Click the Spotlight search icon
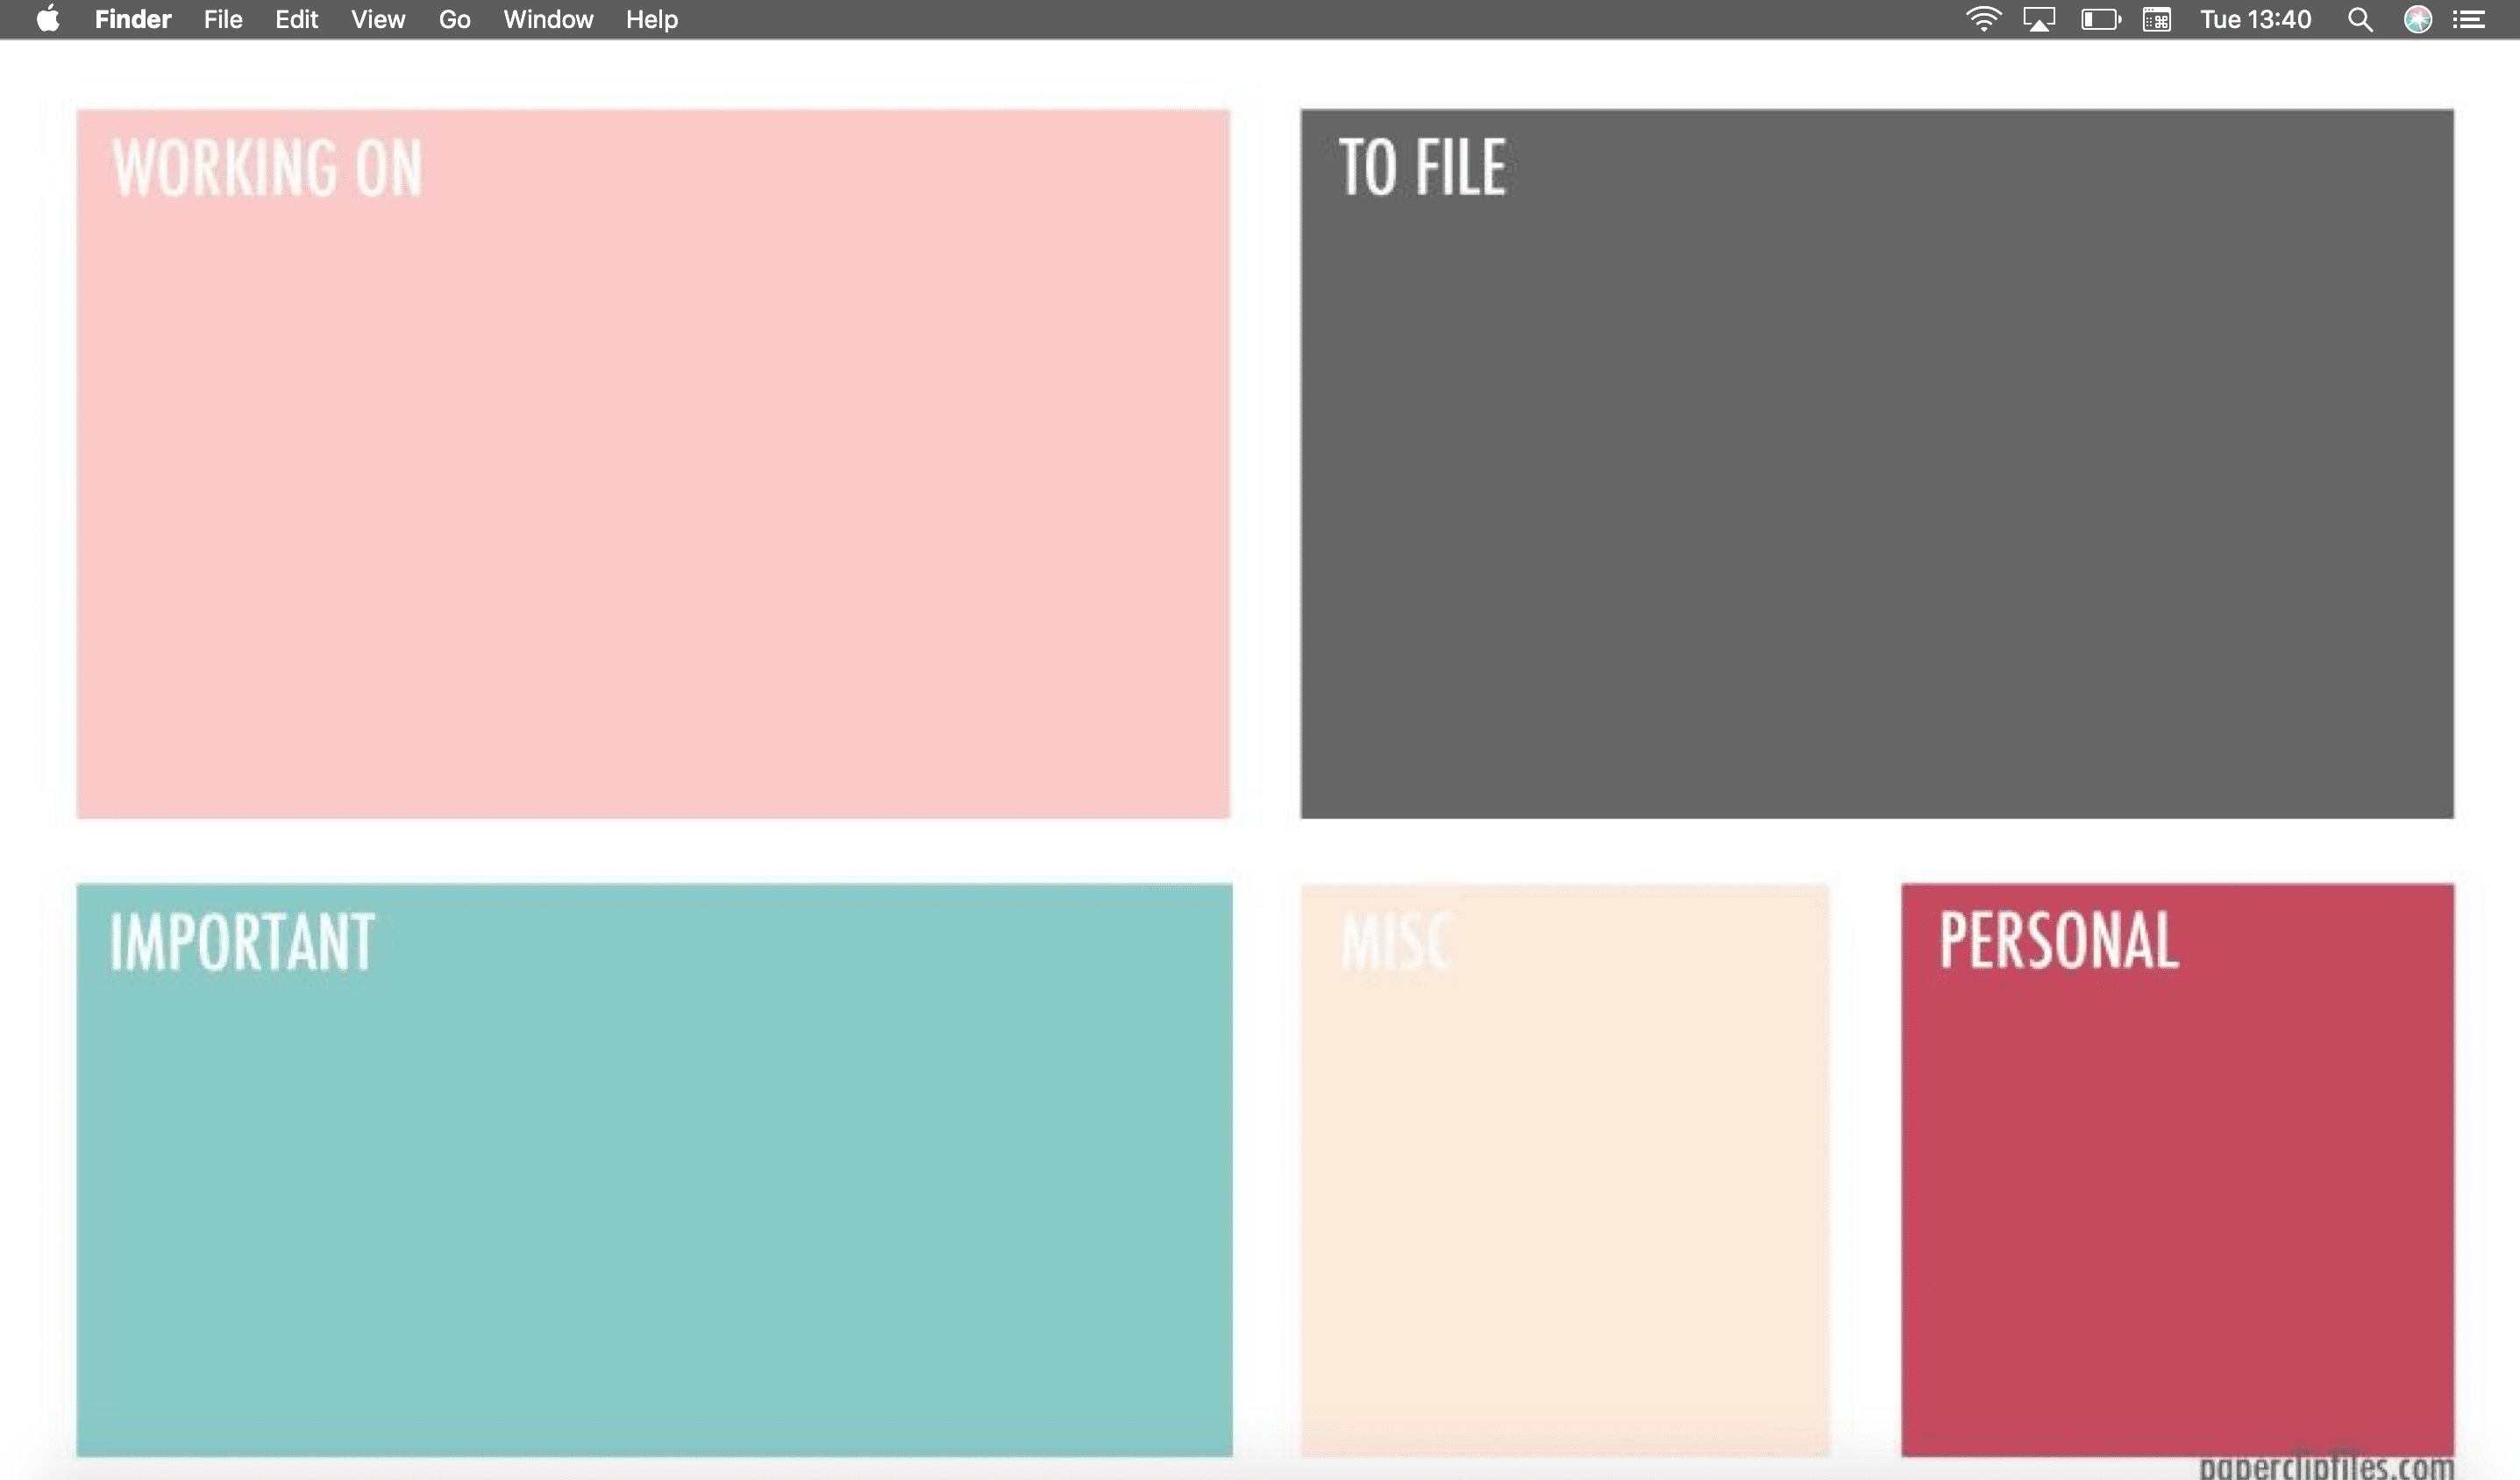This screenshot has width=2520, height=1480. pos(2361,19)
